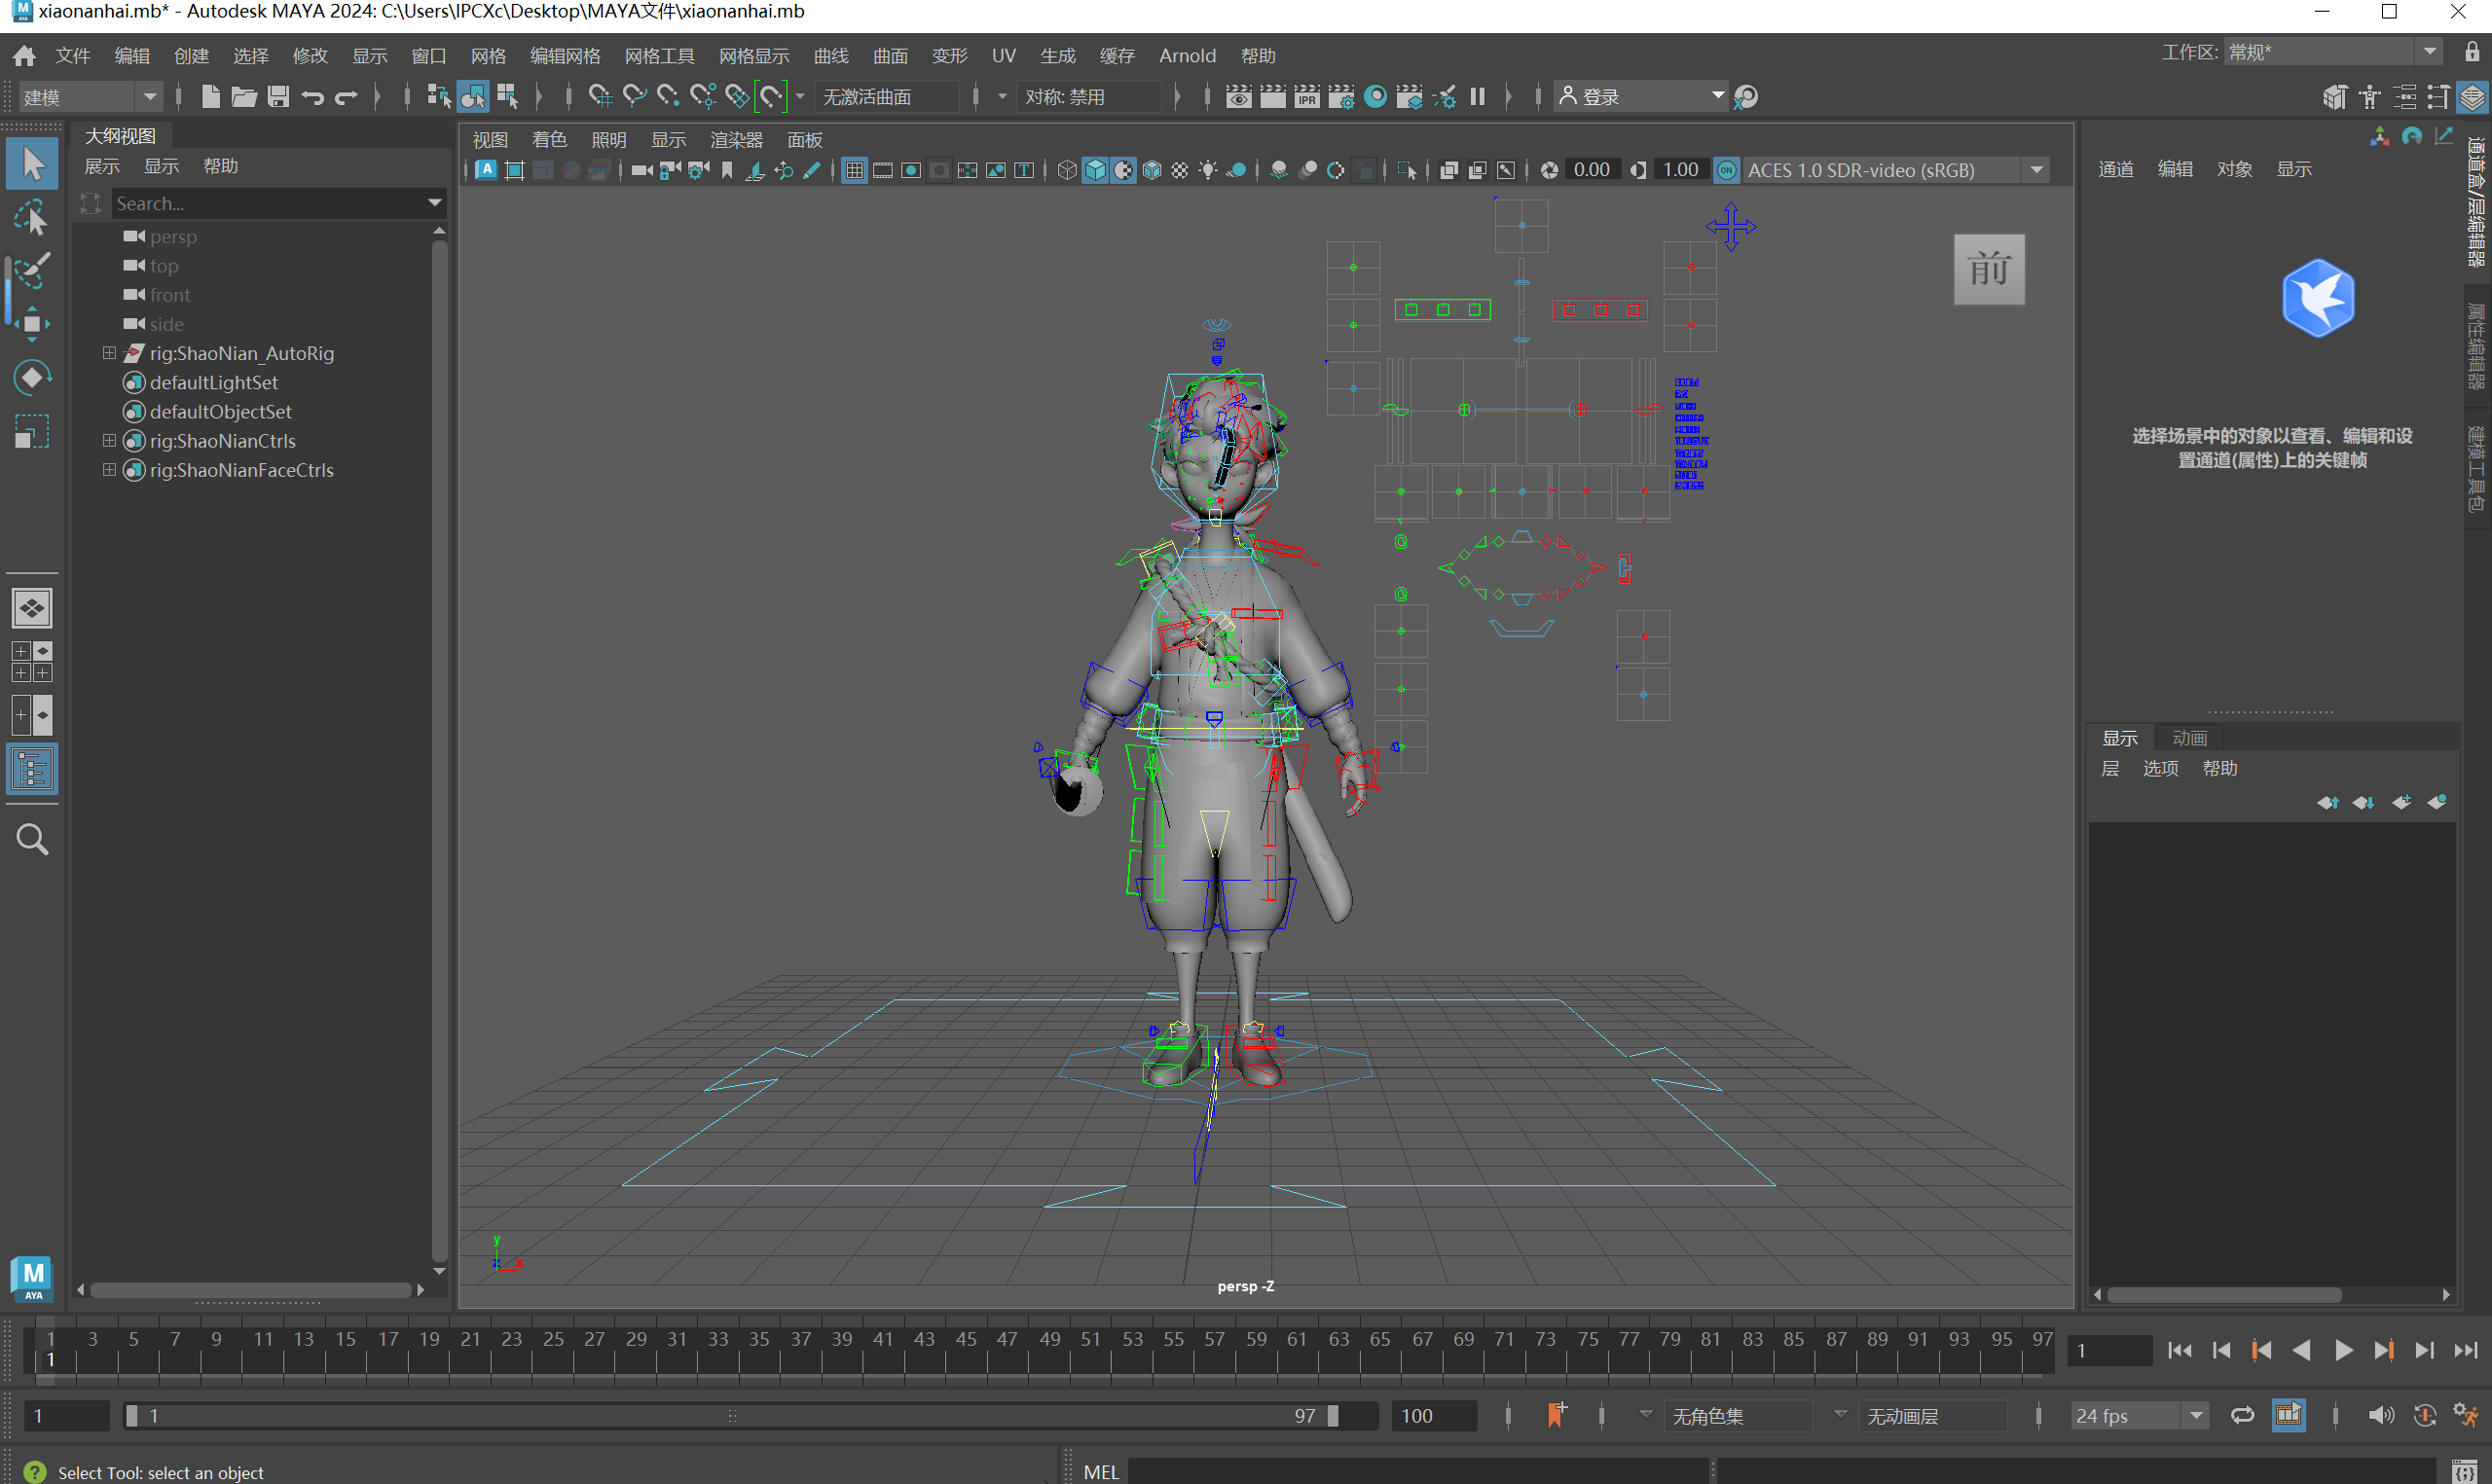Open the Arnold menu
The image size is (2492, 1484).
click(x=1187, y=56)
